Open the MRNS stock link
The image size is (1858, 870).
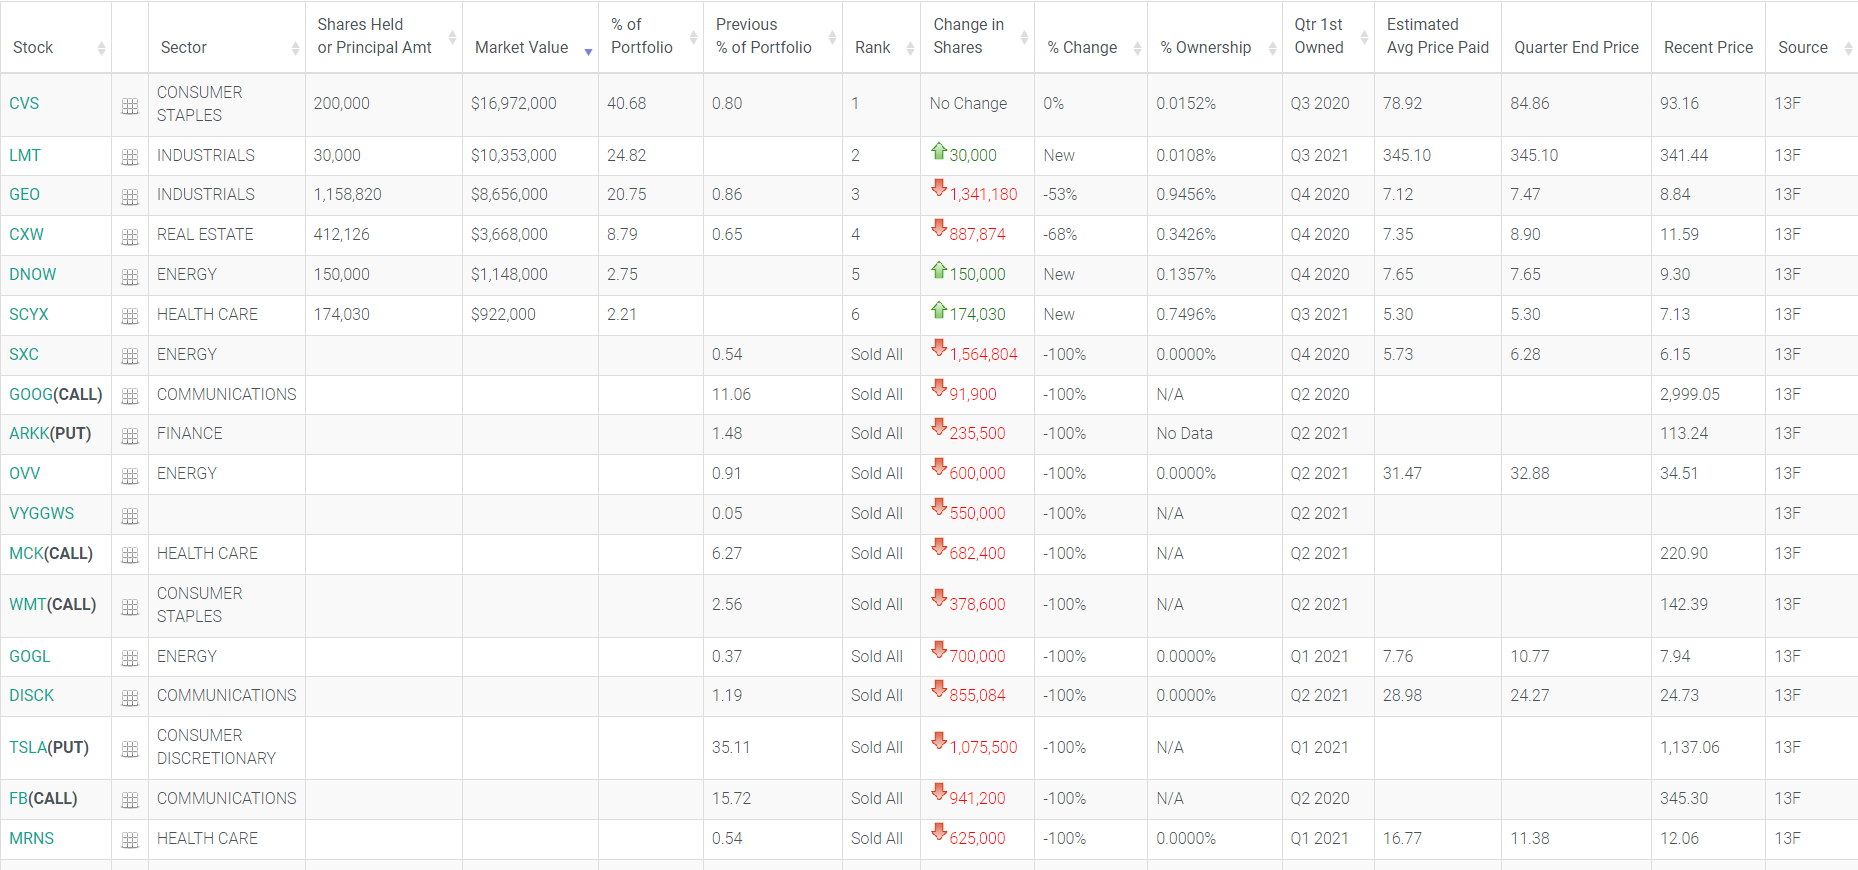(32, 839)
